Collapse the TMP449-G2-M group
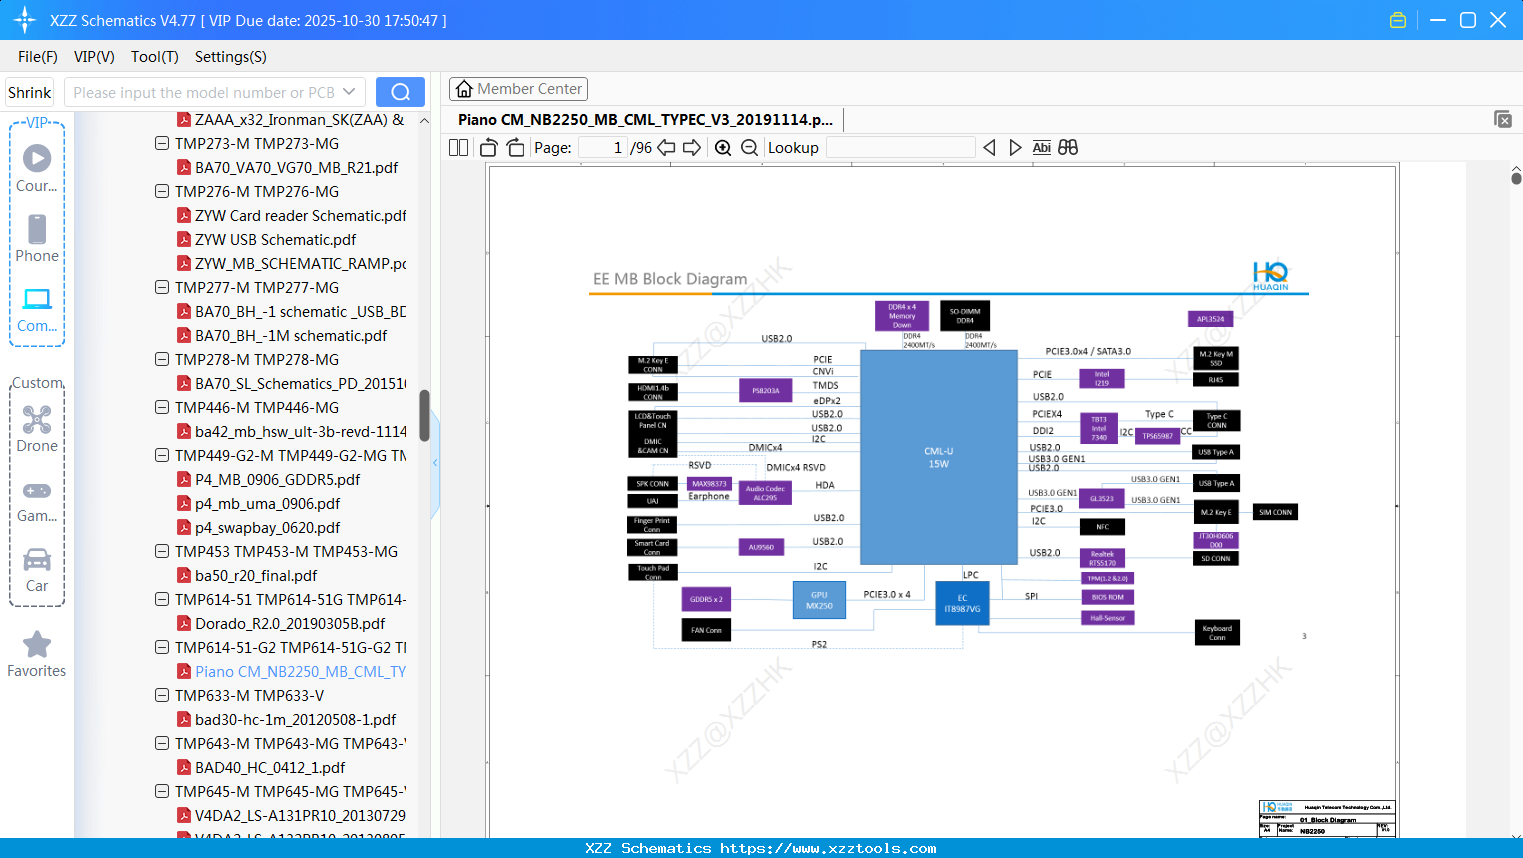This screenshot has height=858, width=1523. click(162, 456)
